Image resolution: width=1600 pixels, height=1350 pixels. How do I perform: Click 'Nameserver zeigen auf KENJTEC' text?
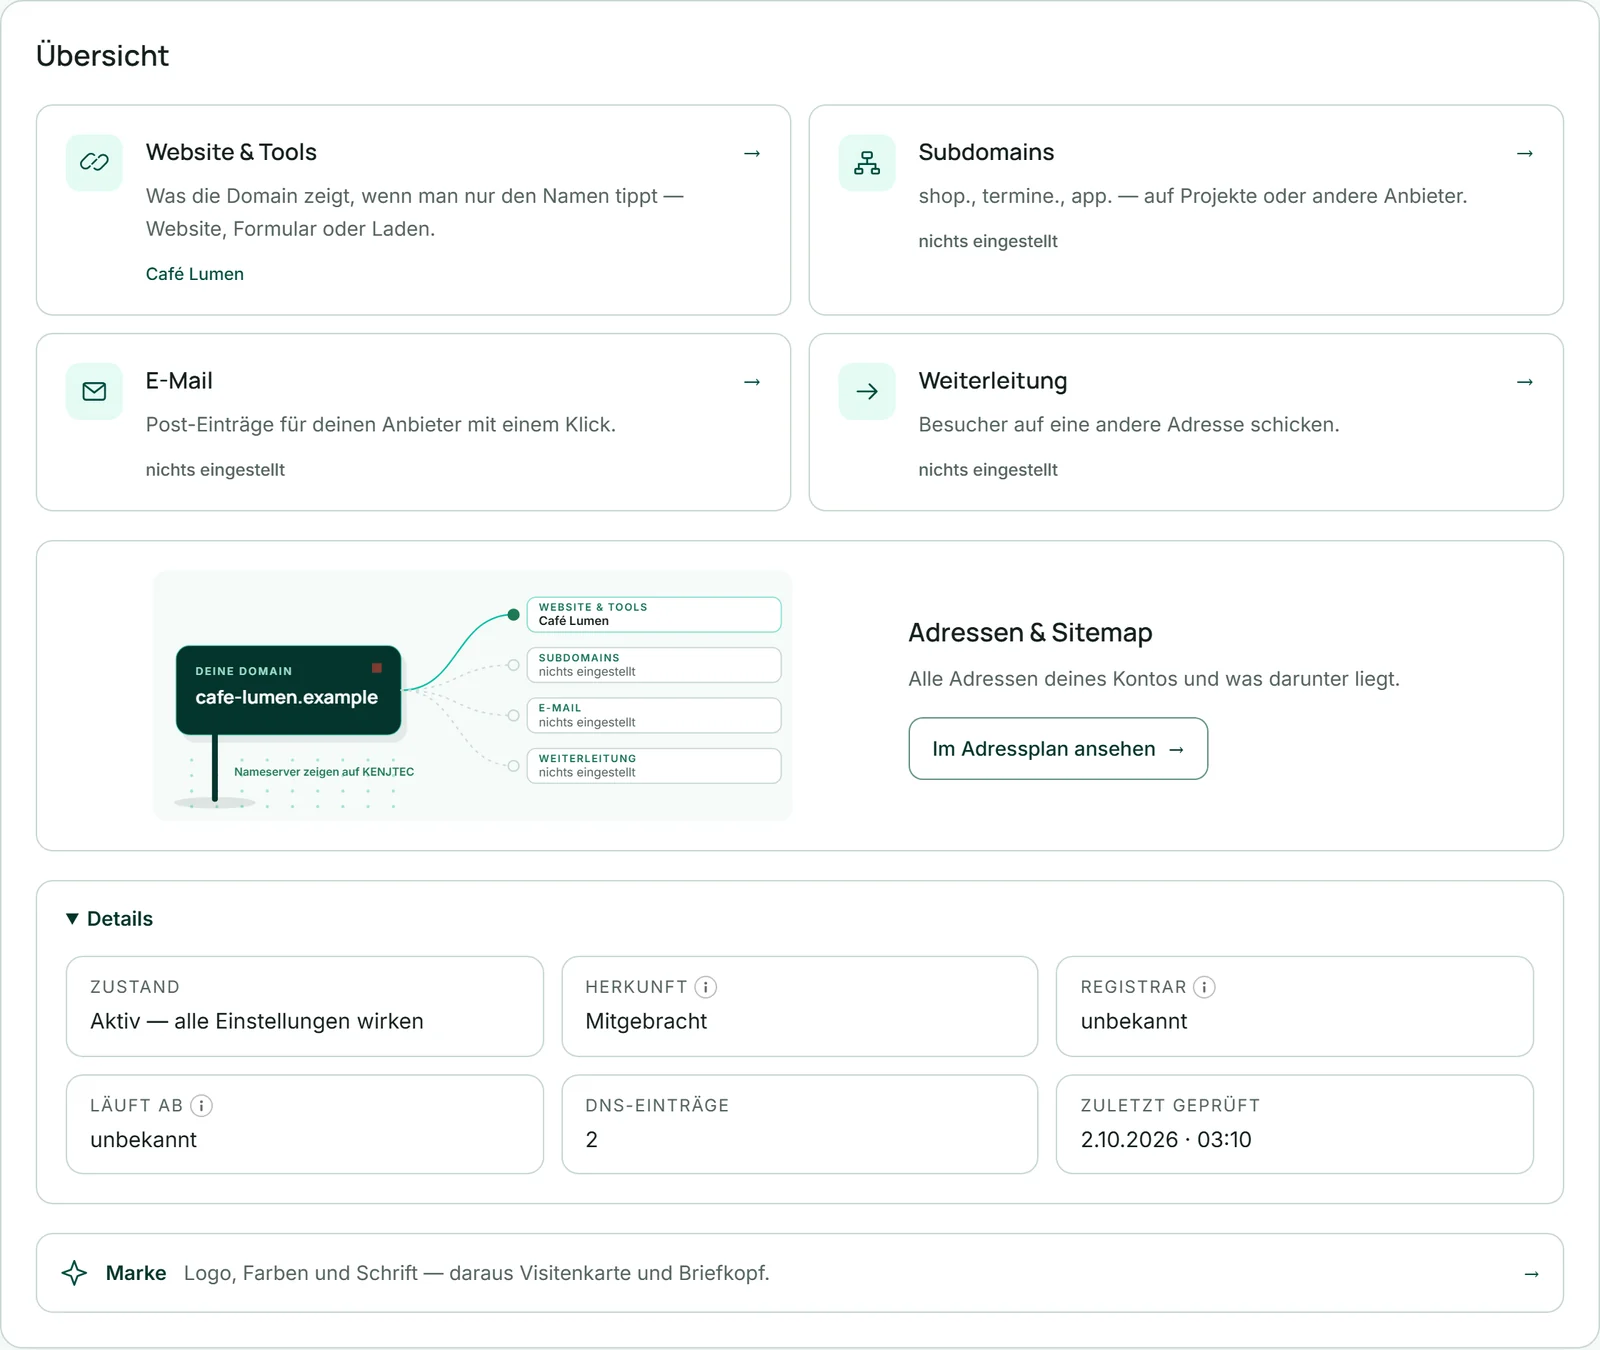pyautogui.click(x=324, y=772)
